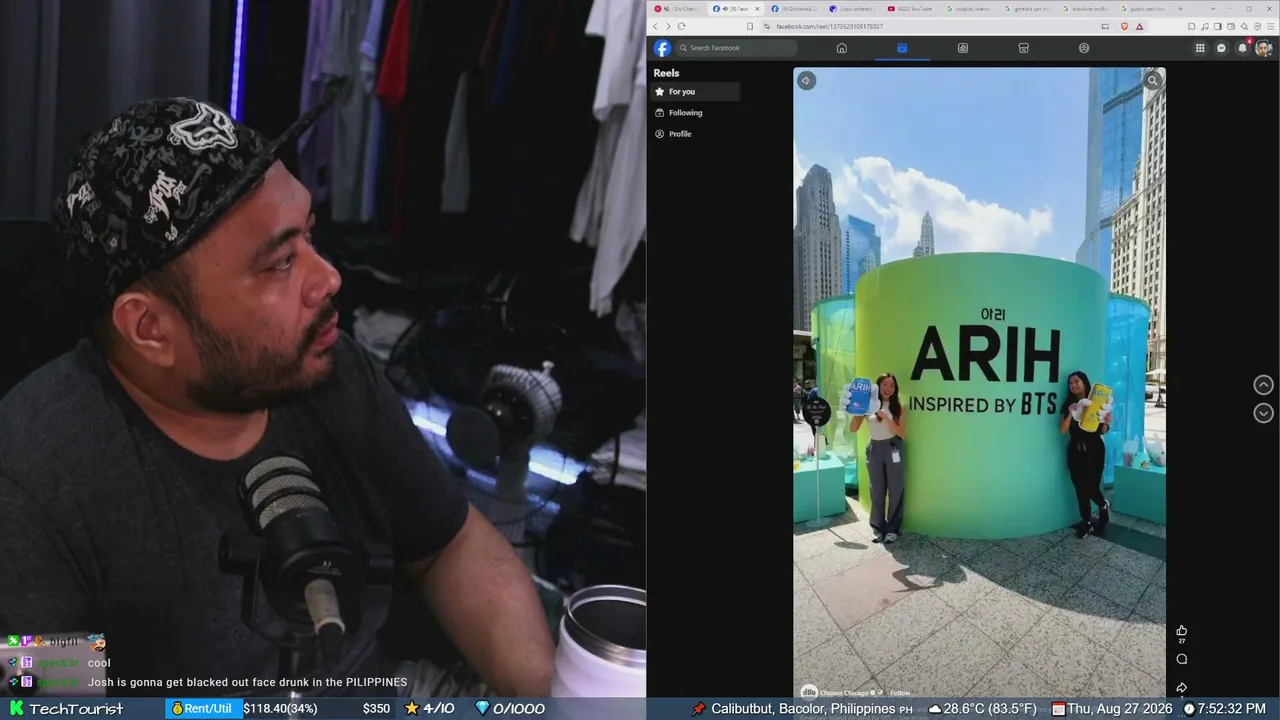Click the search magnifier on the reel
The image size is (1280, 720).
pos(1153,80)
